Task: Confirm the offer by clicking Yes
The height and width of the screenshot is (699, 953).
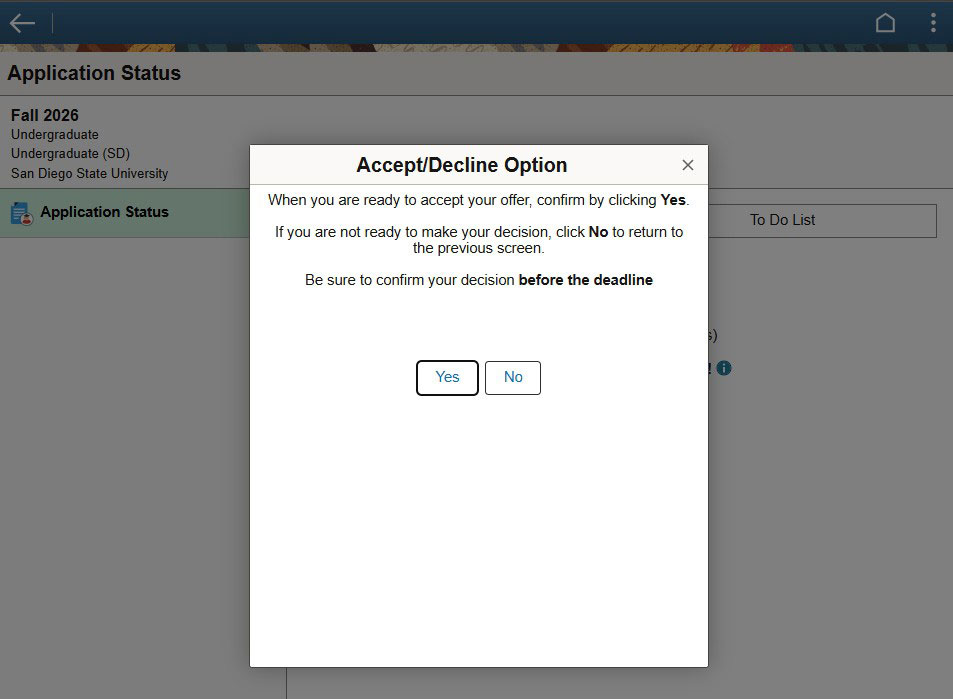Action: click(447, 377)
